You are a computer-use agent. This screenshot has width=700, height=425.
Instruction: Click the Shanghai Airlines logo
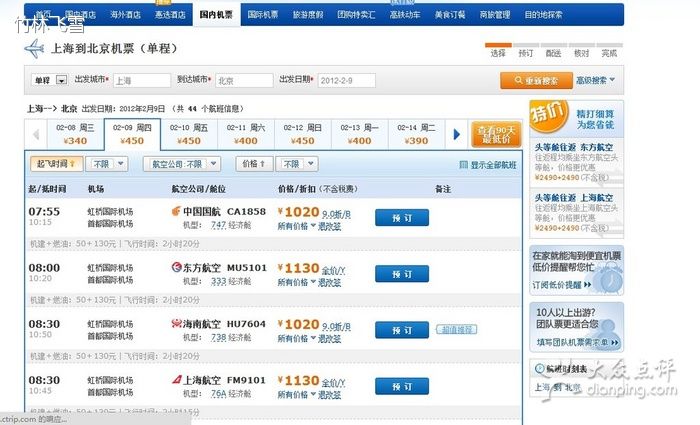178,380
